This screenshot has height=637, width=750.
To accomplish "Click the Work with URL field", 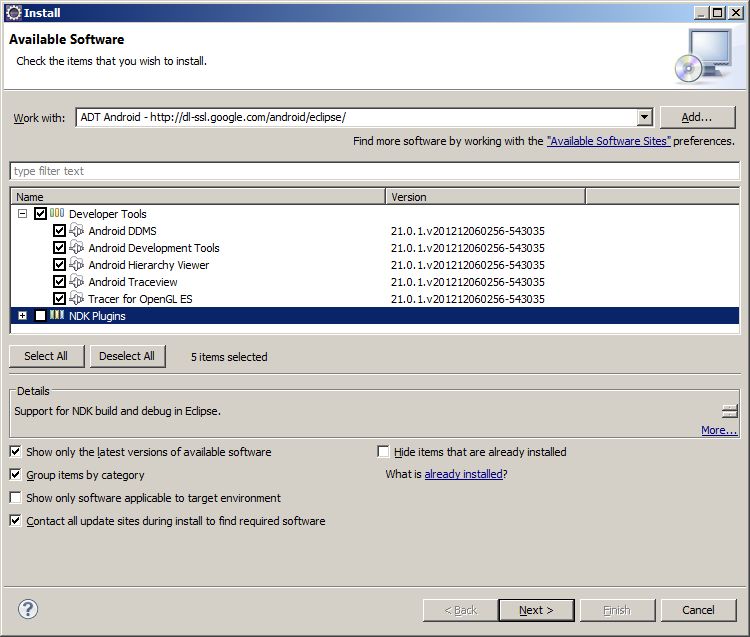I will (x=356, y=117).
